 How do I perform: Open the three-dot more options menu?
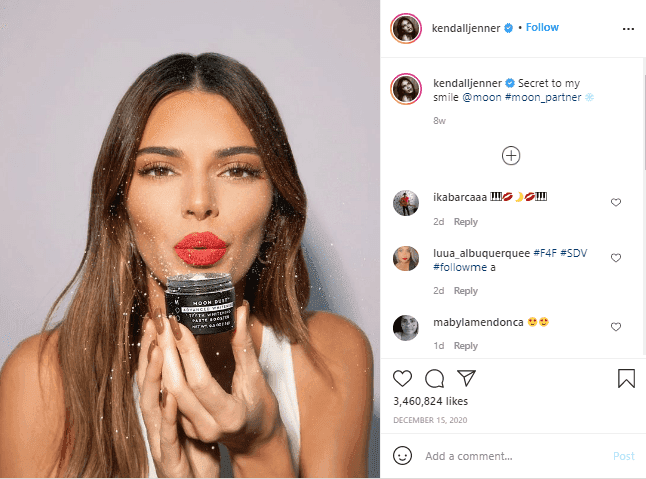click(628, 29)
